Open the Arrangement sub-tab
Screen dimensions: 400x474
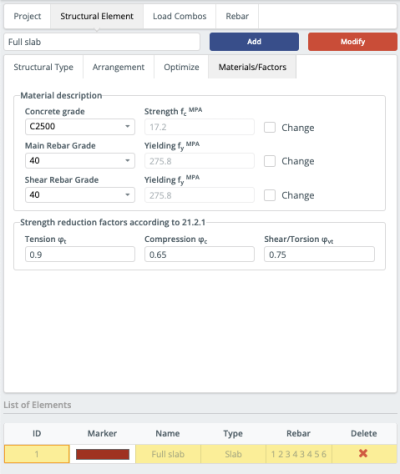(x=118, y=67)
